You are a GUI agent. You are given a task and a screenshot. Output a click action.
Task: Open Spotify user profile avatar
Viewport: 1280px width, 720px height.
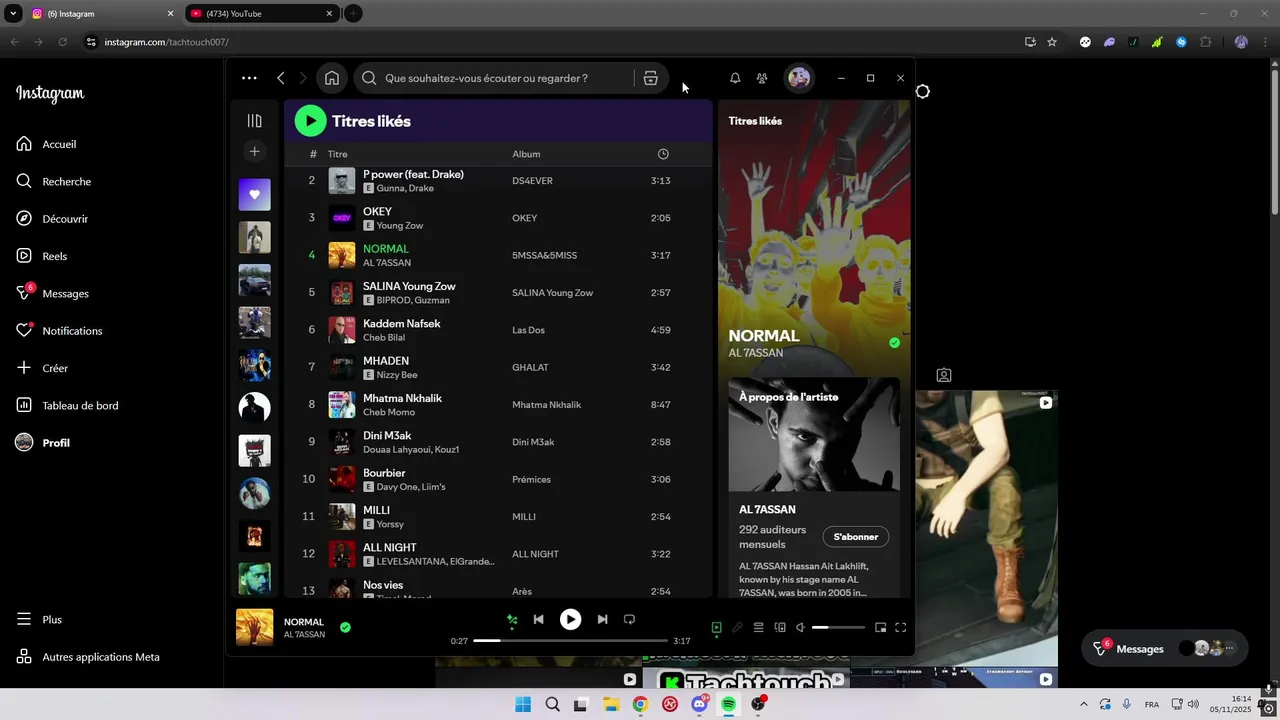pos(799,78)
